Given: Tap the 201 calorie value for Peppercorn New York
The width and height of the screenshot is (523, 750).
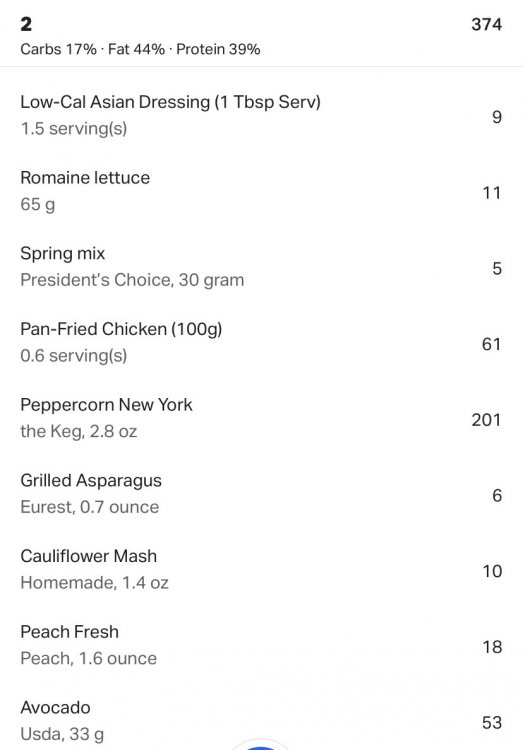Looking at the screenshot, I should [486, 419].
